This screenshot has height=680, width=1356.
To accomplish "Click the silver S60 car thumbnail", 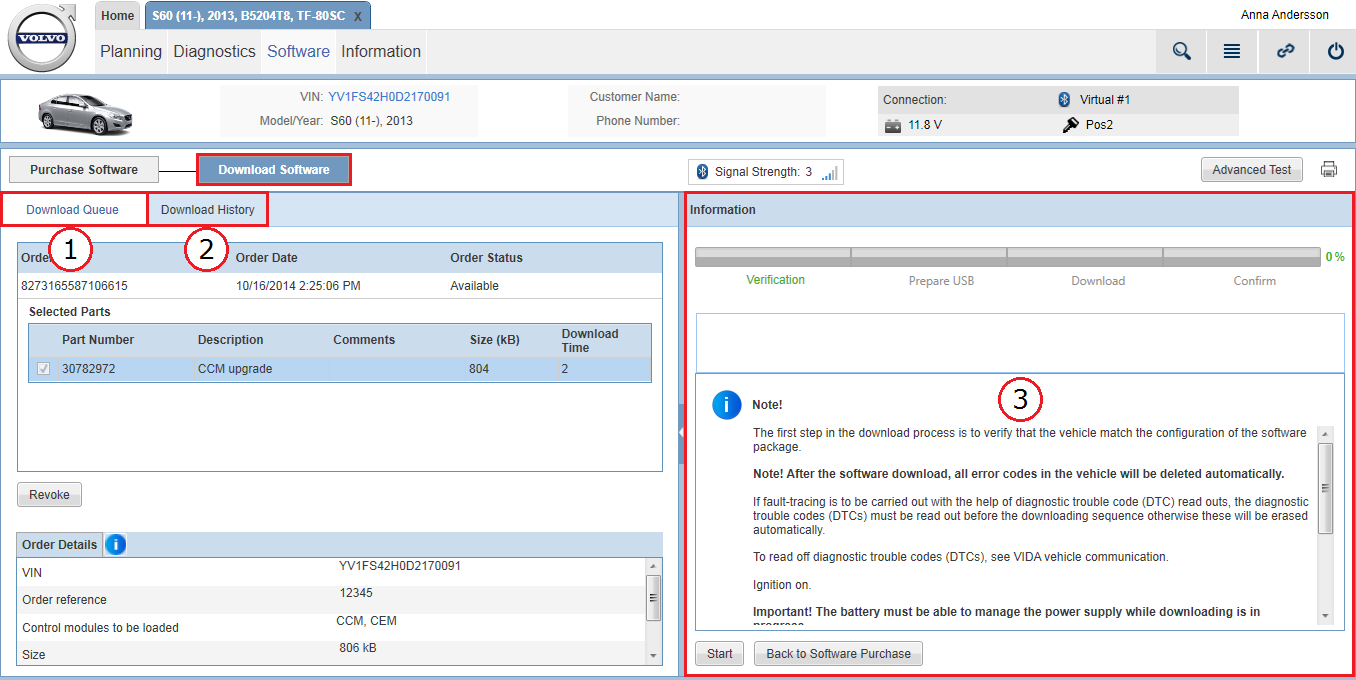I will [x=84, y=112].
